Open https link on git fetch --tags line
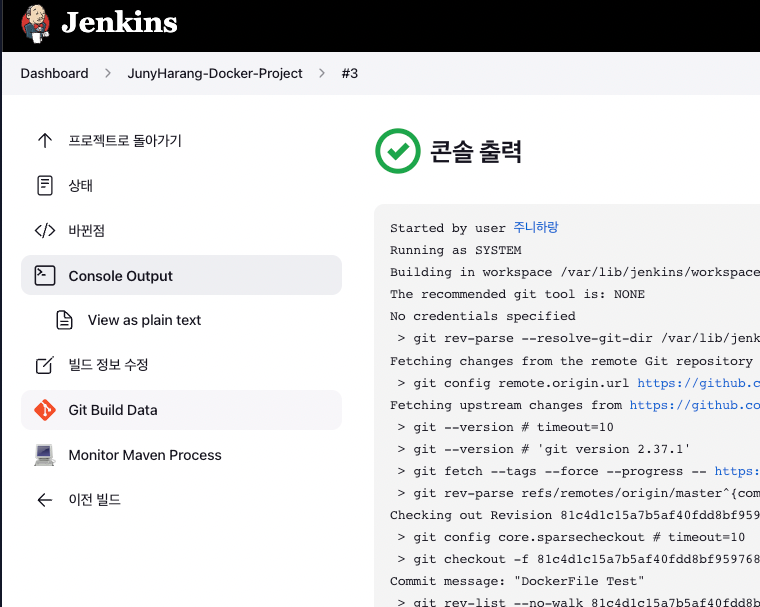This screenshot has height=607, width=760. coord(737,471)
